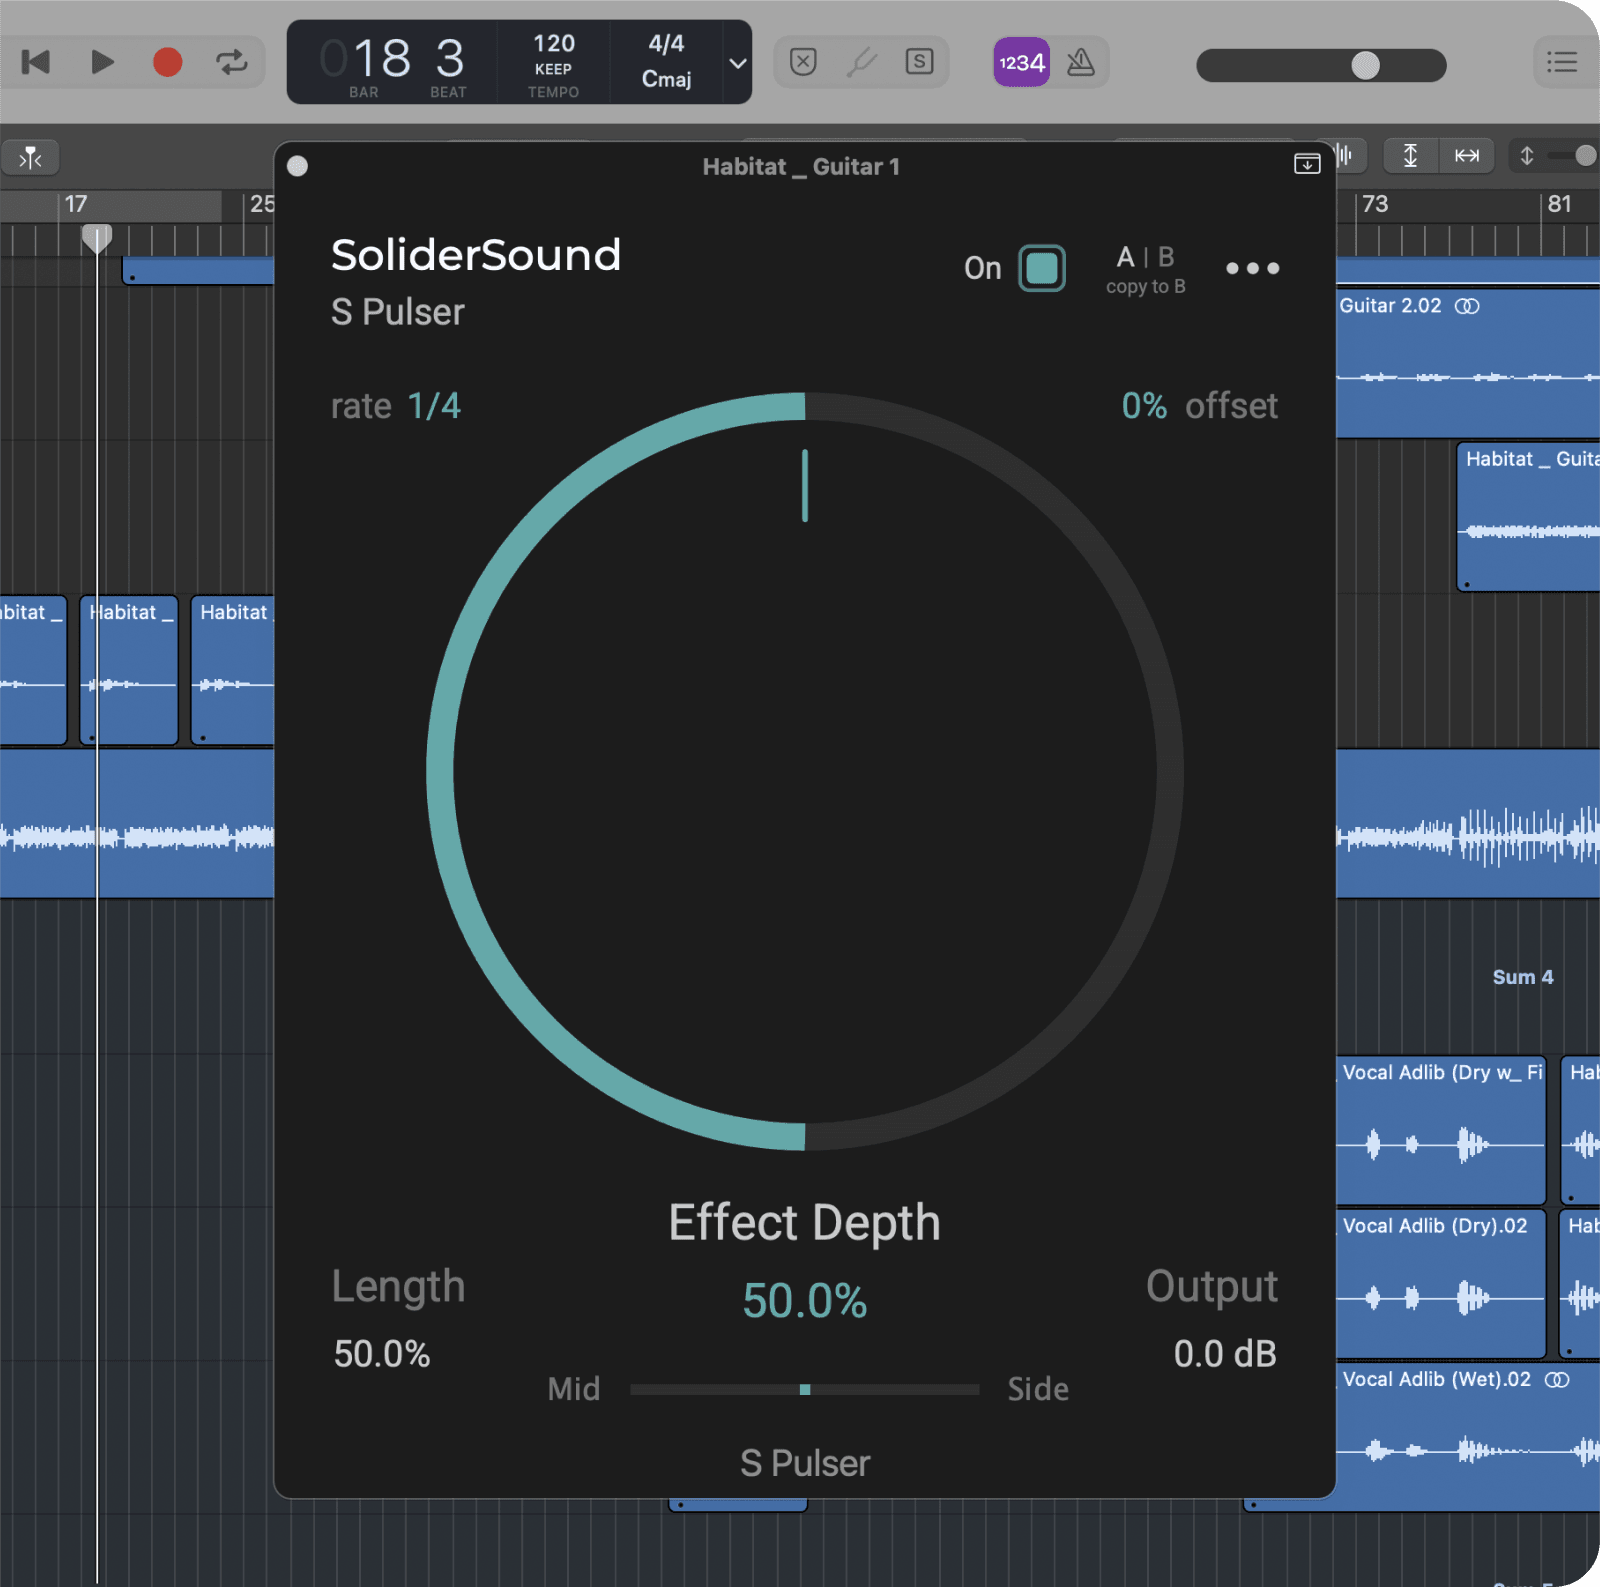The width and height of the screenshot is (1600, 1587).
Task: Click the plugin window link icon
Action: (1306, 164)
